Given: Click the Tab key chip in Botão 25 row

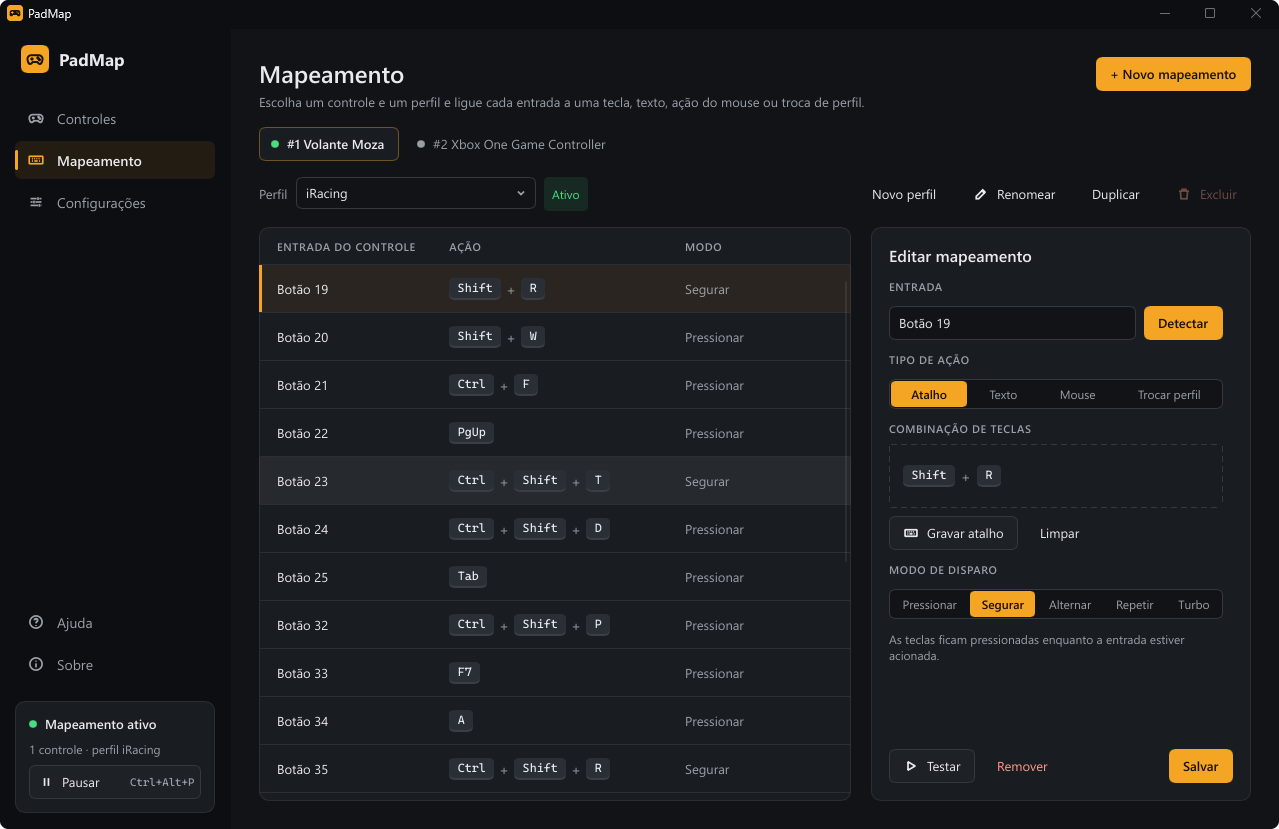Looking at the screenshot, I should (468, 576).
